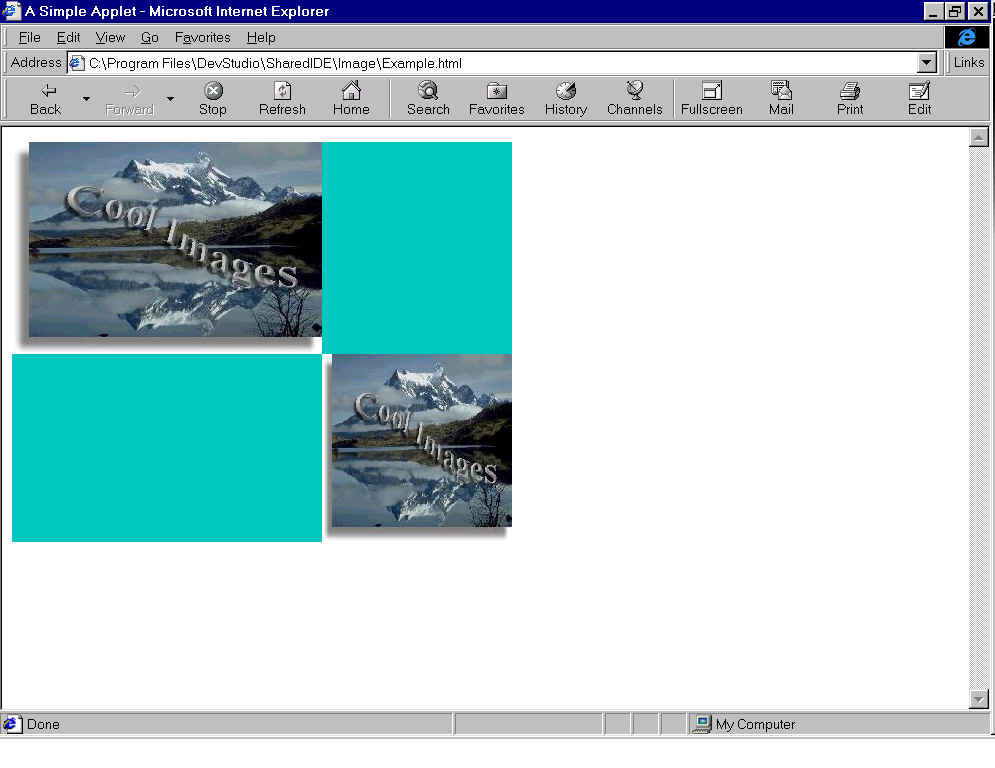
Task: Click the Done status text
Action: pos(43,724)
